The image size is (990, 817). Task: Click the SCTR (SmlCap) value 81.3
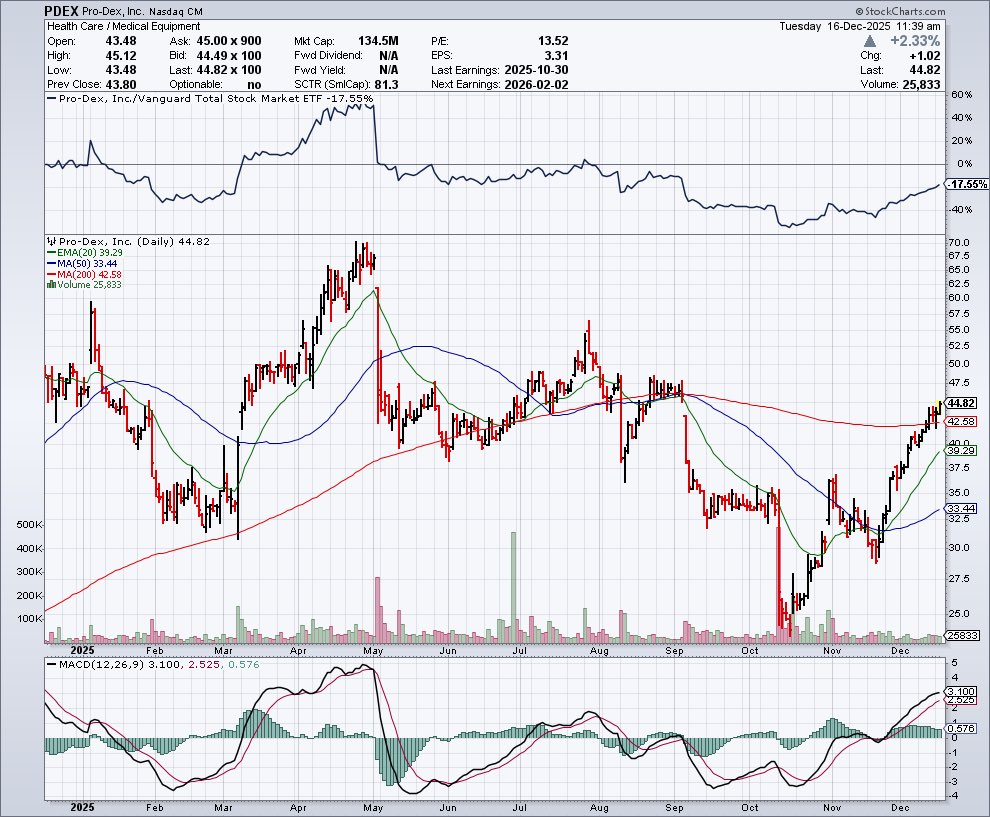point(386,85)
